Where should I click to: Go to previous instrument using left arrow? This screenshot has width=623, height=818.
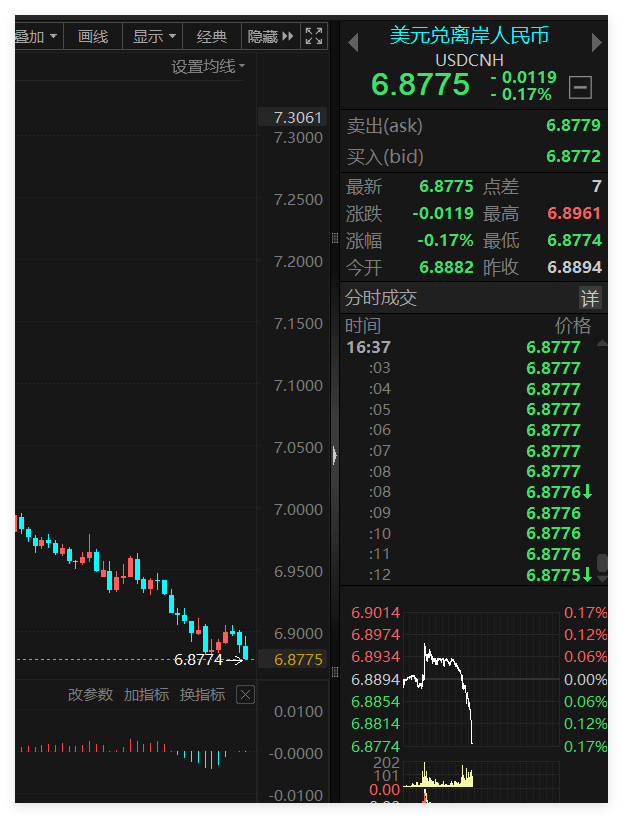(x=353, y=43)
